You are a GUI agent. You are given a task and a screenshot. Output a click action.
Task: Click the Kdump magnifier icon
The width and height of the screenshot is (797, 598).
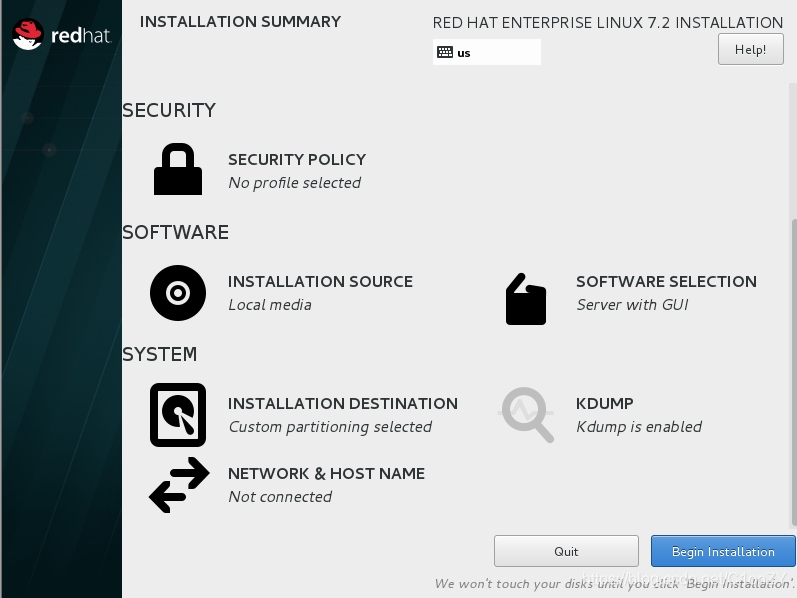tap(527, 414)
